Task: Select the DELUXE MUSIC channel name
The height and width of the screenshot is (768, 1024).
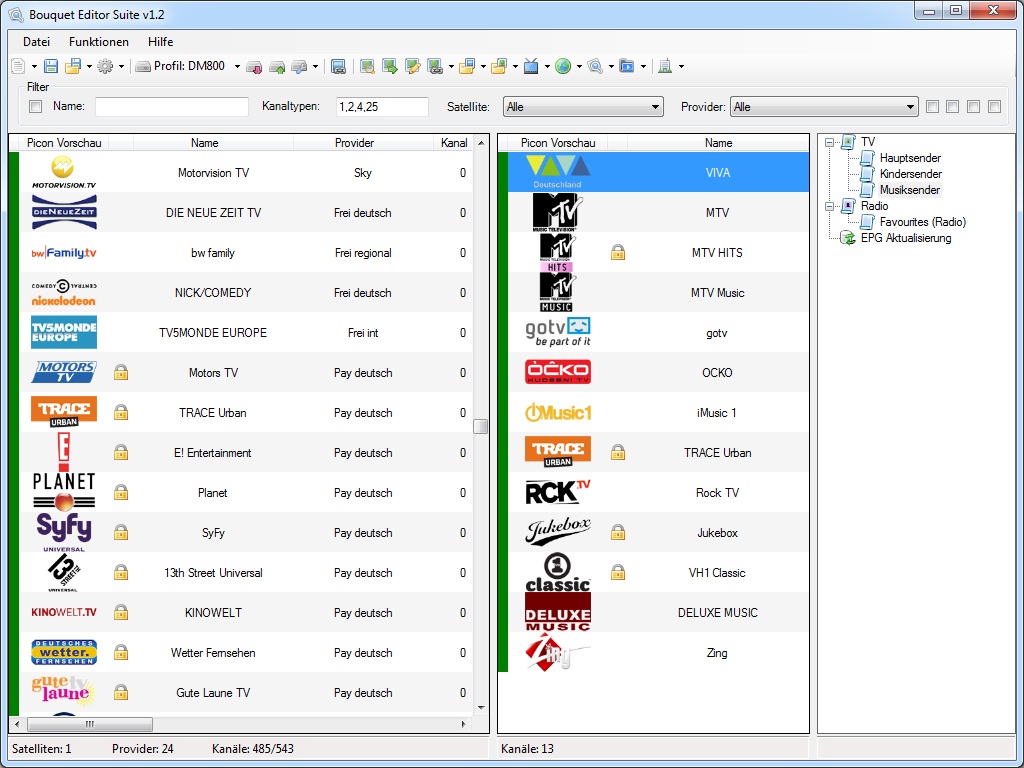Action: pos(718,613)
